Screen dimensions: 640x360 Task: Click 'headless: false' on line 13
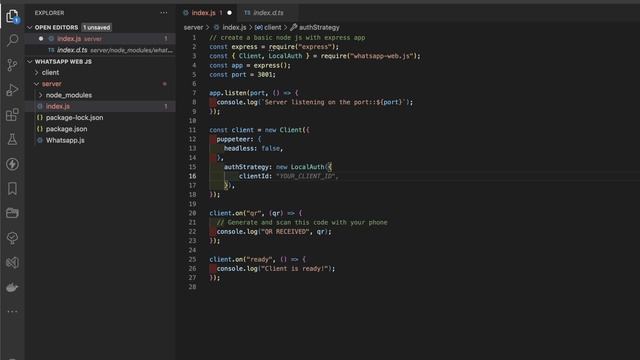pyautogui.click(x=252, y=149)
